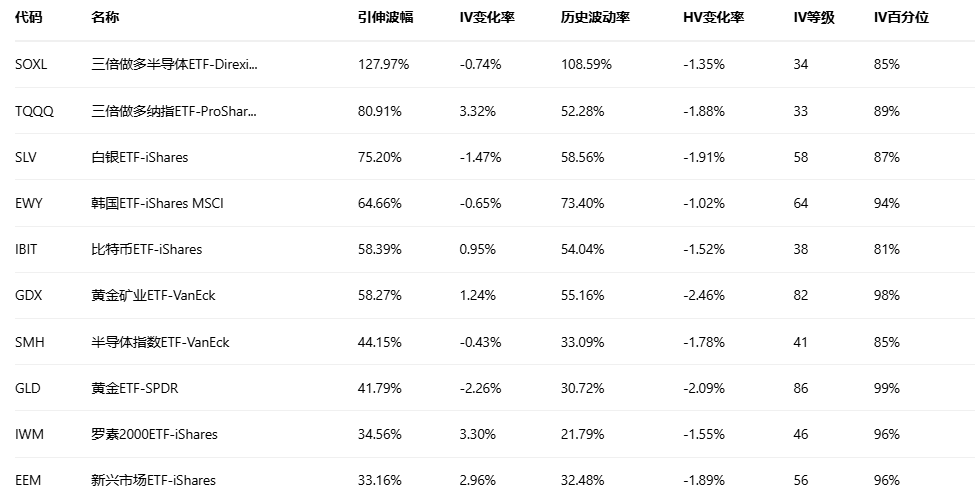980x501 pixels.
Task: Select the SLV ticker code
Action: [x=27, y=157]
